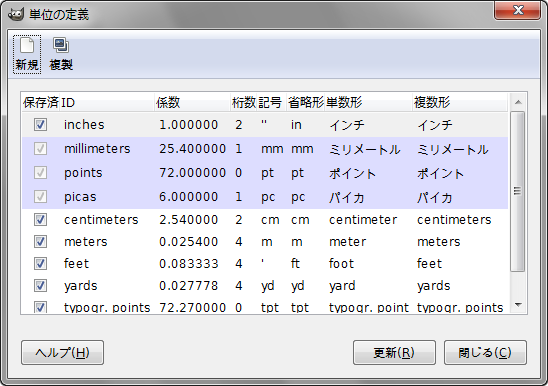Click the singular form 'meter'
The width and height of the screenshot is (548, 386).
(348, 242)
